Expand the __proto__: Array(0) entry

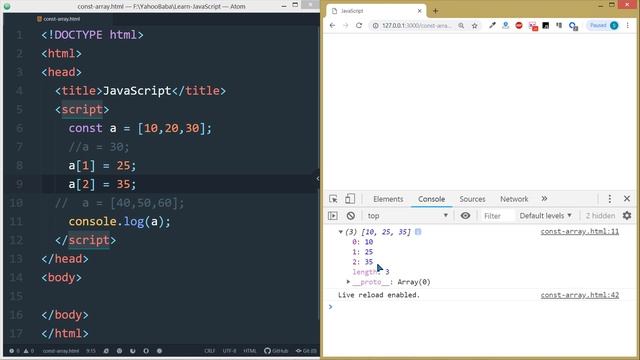(x=348, y=282)
